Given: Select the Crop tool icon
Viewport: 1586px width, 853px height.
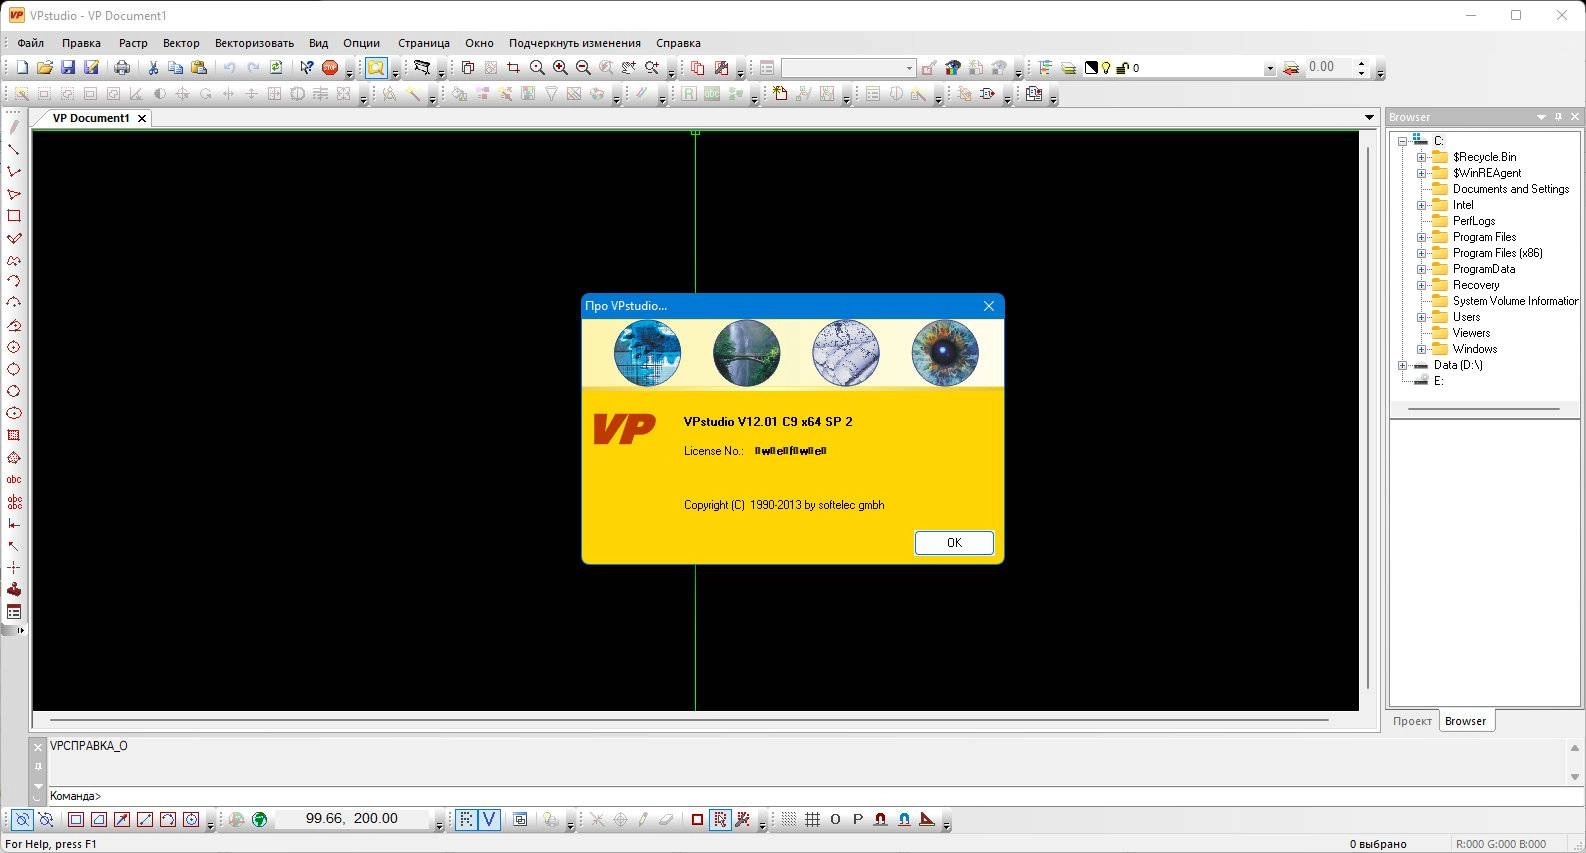Looking at the screenshot, I should click(x=514, y=67).
